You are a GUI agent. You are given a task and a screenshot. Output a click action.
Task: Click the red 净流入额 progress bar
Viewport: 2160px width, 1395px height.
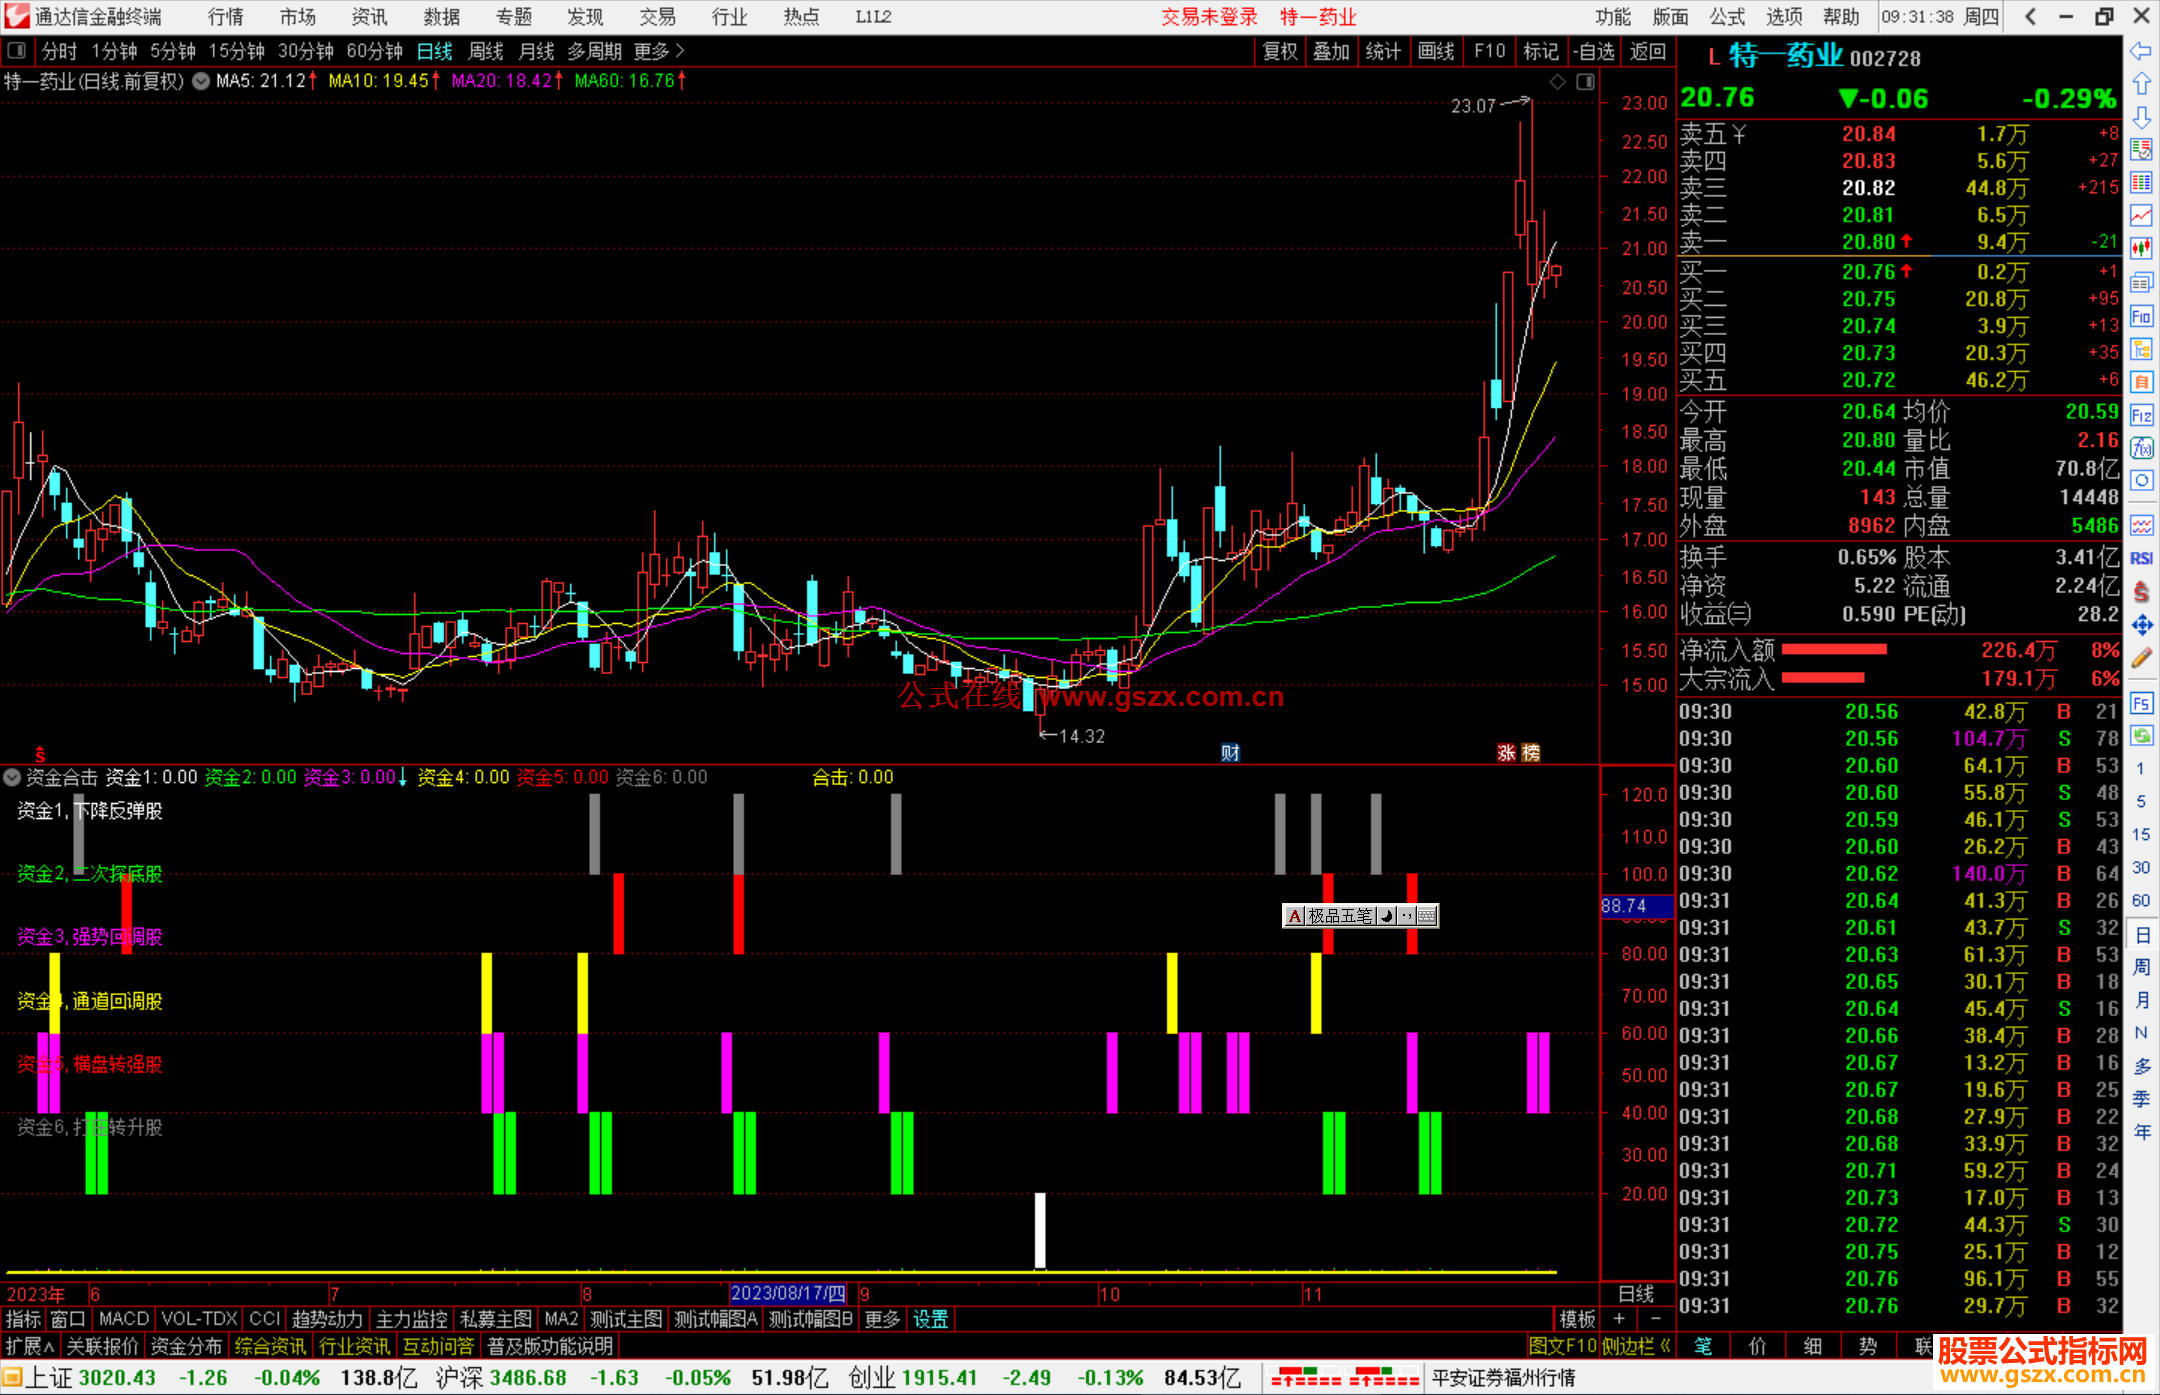coord(1833,650)
